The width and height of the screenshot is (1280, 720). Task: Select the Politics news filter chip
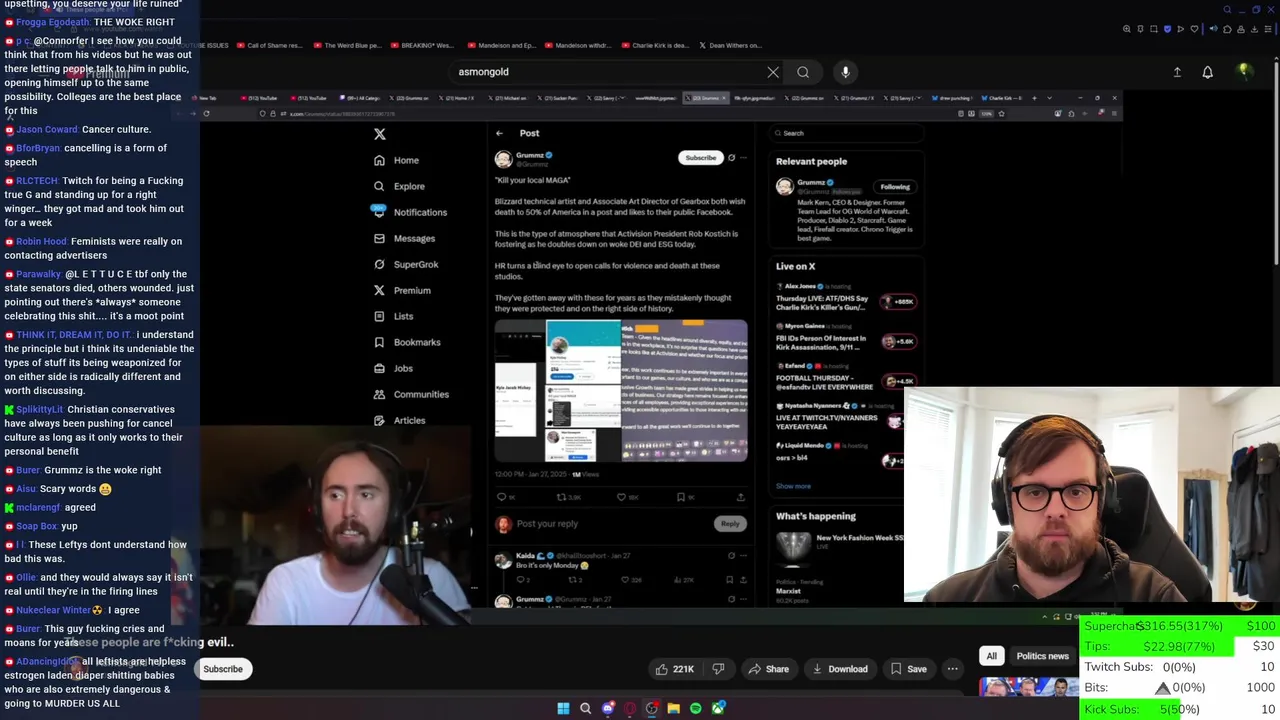1042,656
